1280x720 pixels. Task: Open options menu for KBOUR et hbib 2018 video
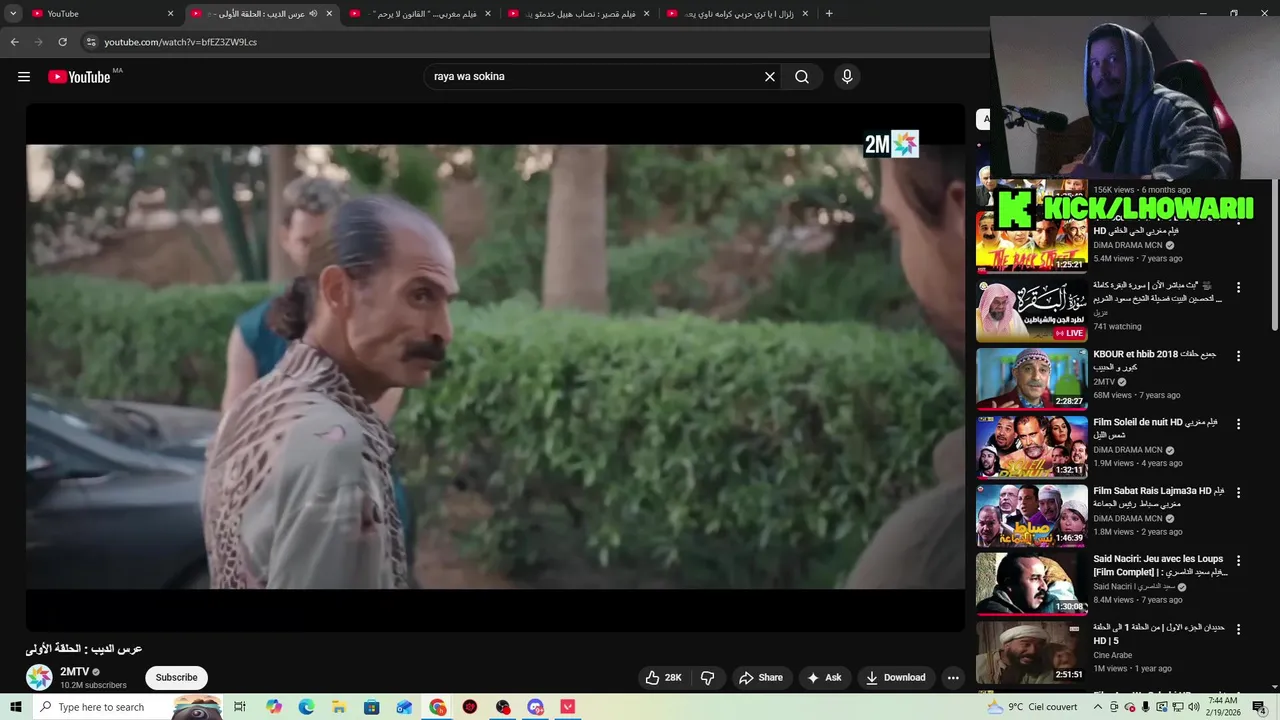(1238, 356)
